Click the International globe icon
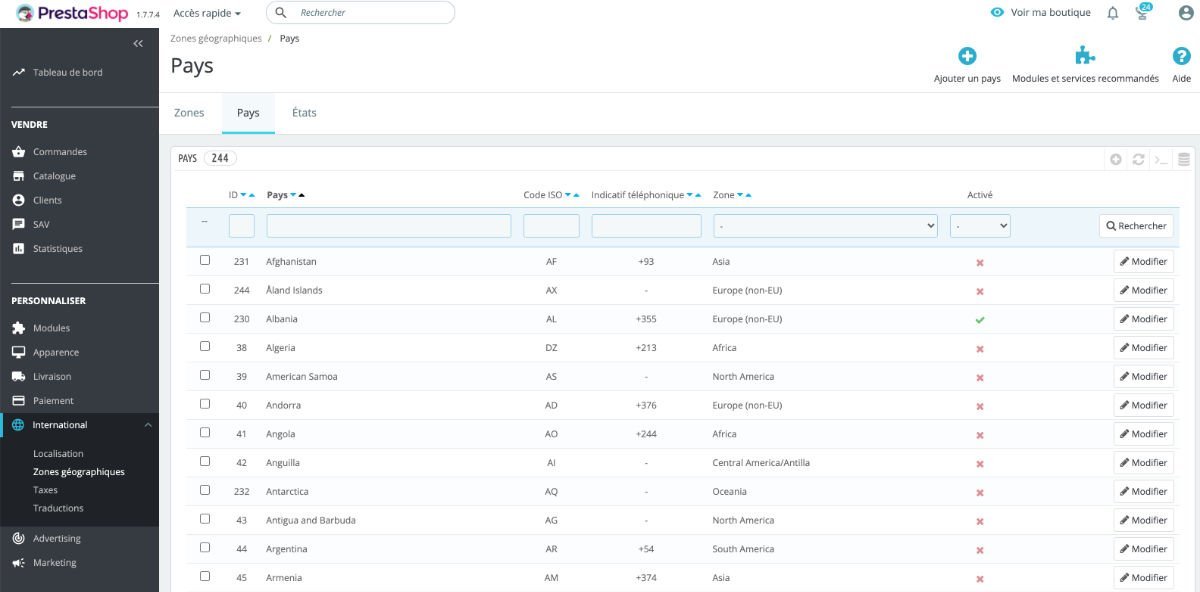Image resolution: width=1200 pixels, height=592 pixels. coord(18,425)
